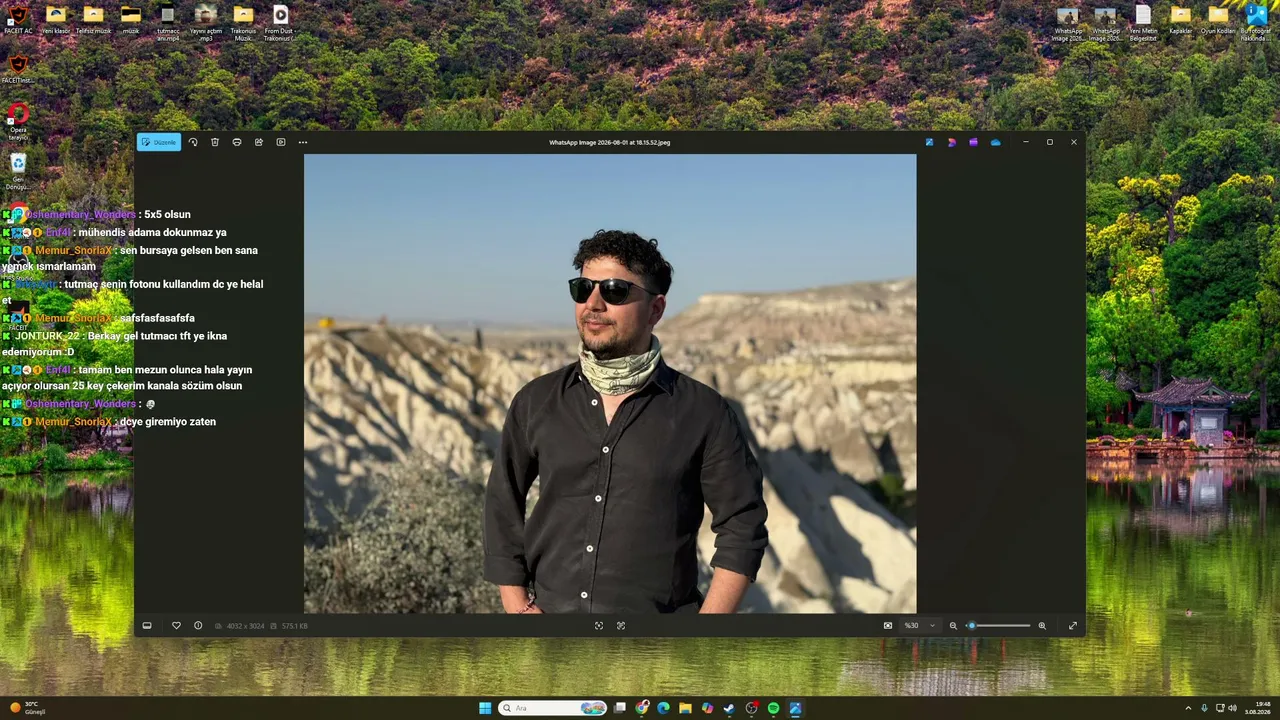Click the taskbar Ara search box
Screen dimensions: 1280x720
[x=553, y=708]
